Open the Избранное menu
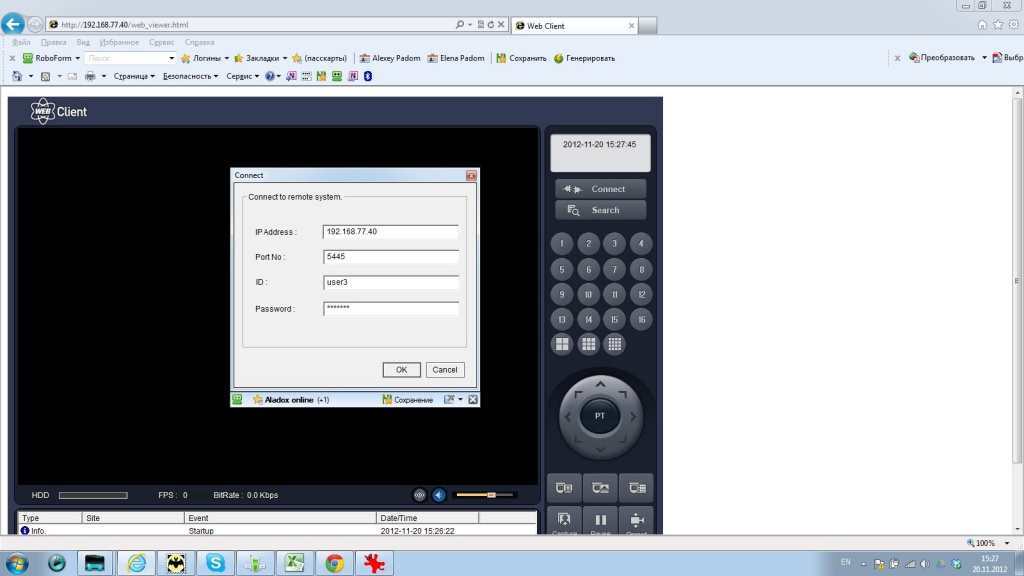The image size is (1024, 576). coord(119,43)
